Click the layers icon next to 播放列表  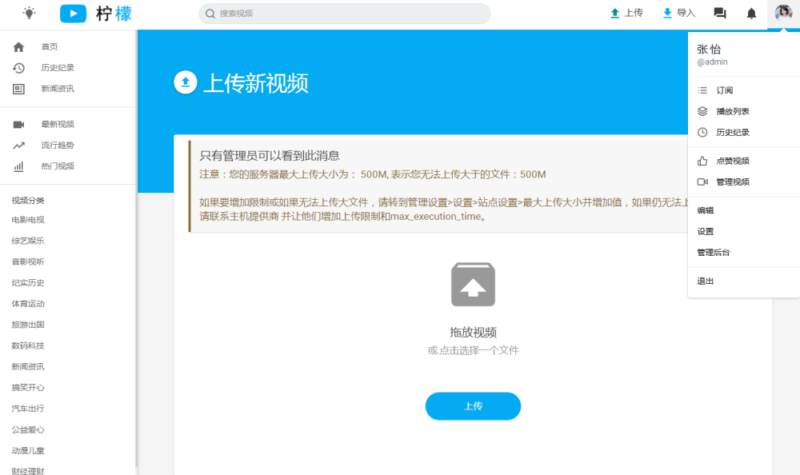[703, 111]
